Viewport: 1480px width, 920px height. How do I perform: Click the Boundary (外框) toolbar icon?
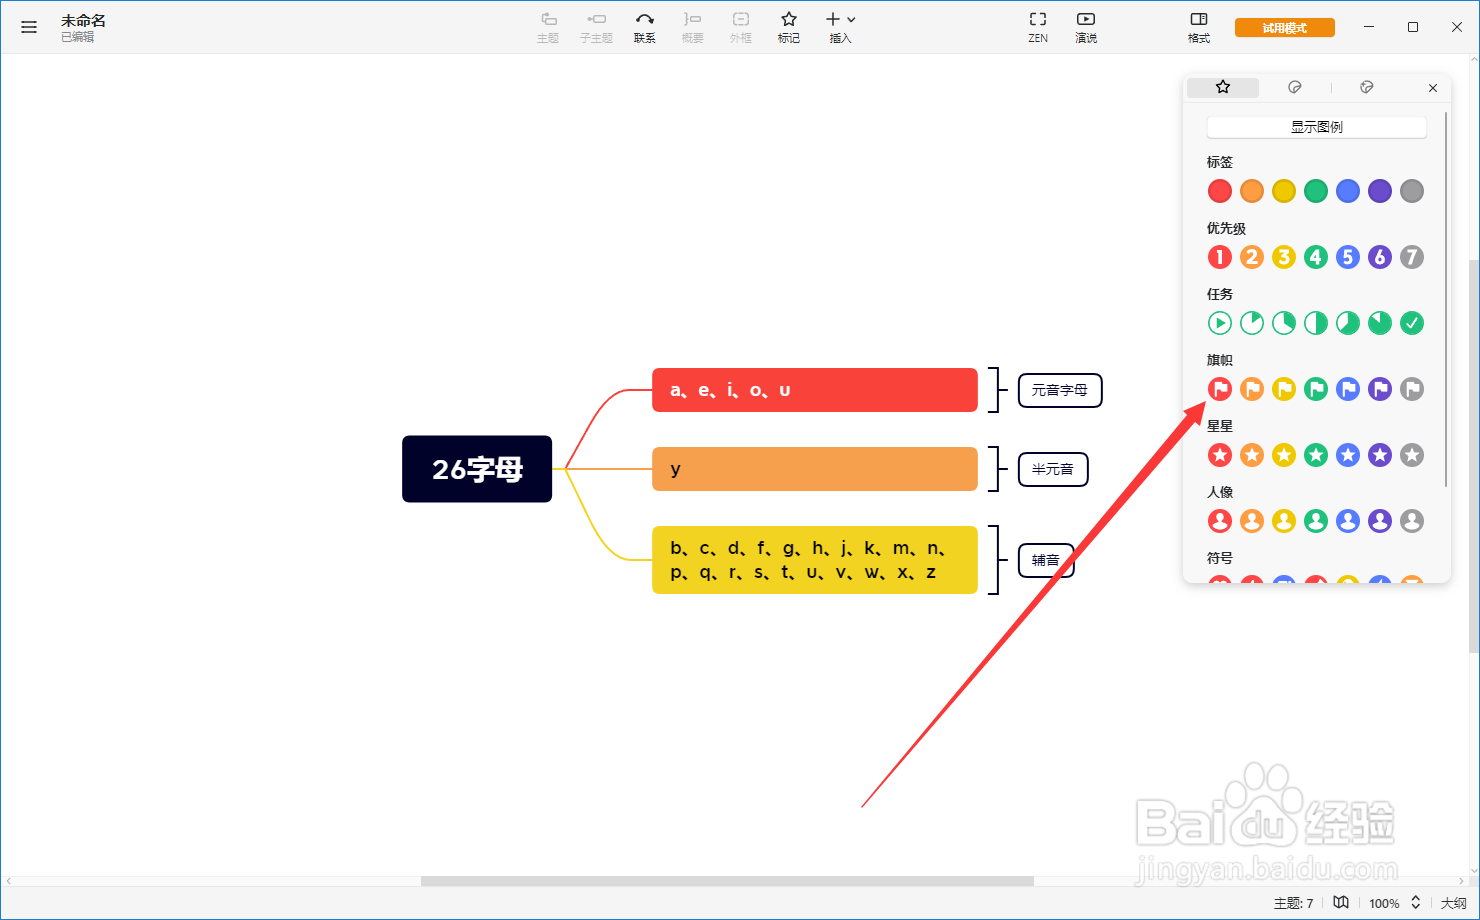[x=740, y=27]
